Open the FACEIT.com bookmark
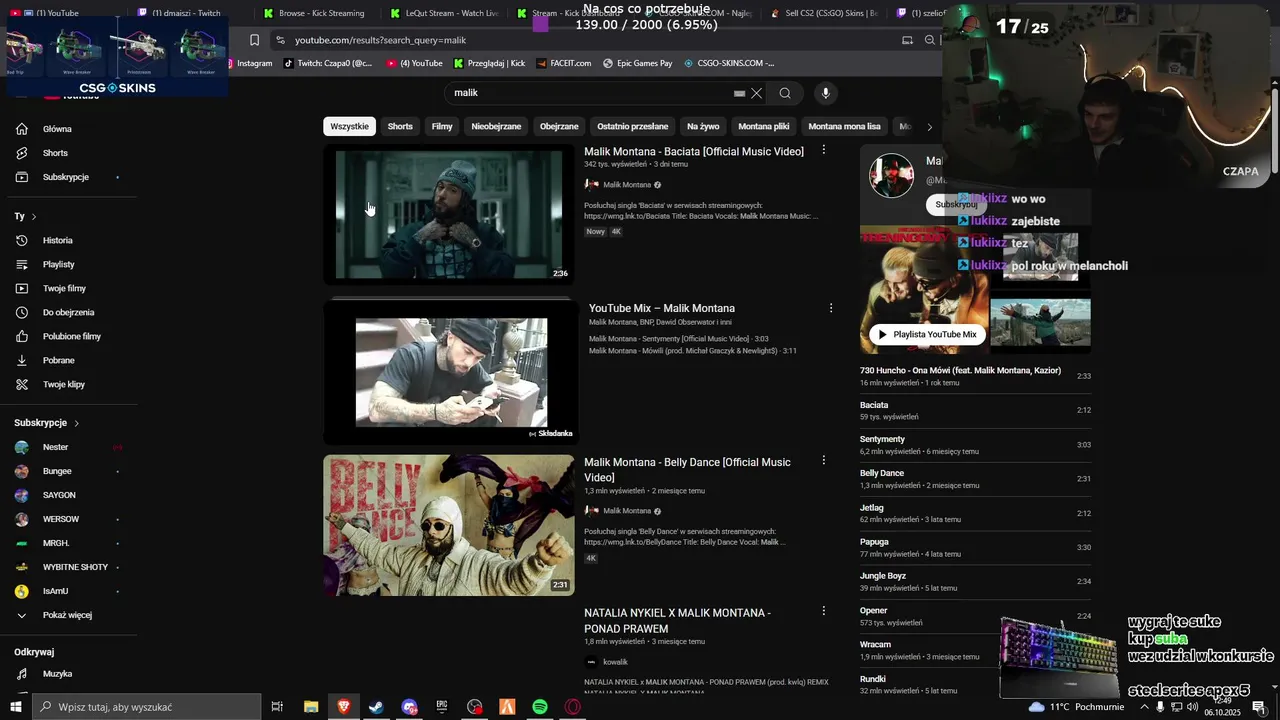The height and width of the screenshot is (720, 1280). (563, 63)
